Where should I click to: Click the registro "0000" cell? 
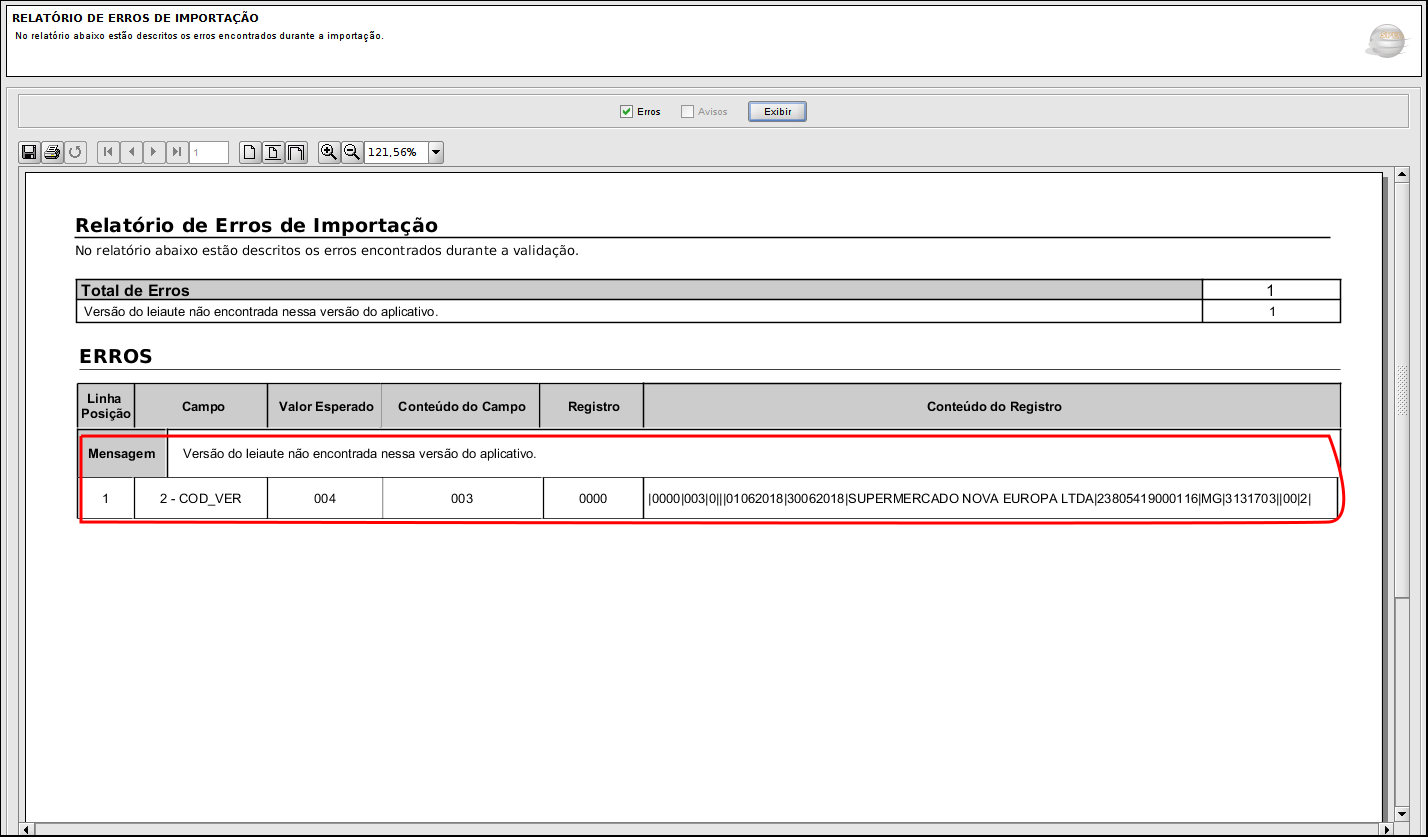593,498
